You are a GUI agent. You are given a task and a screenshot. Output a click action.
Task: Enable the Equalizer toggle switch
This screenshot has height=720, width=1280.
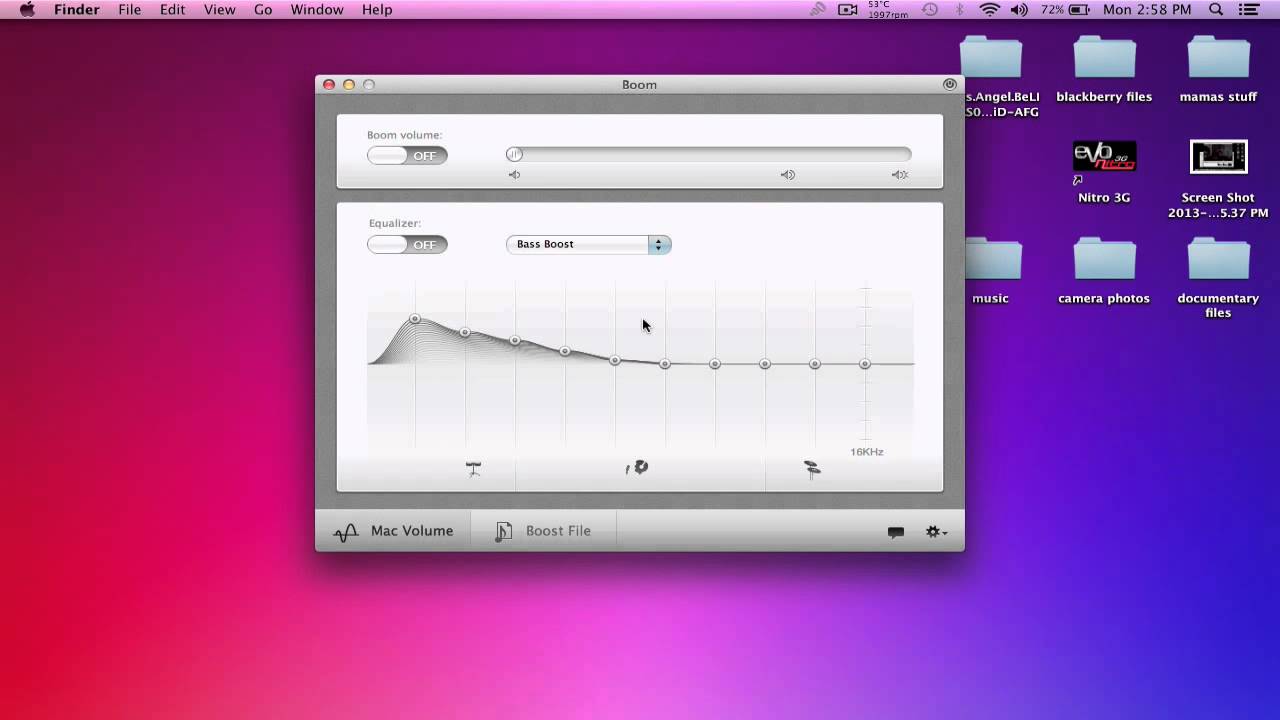click(x=407, y=244)
